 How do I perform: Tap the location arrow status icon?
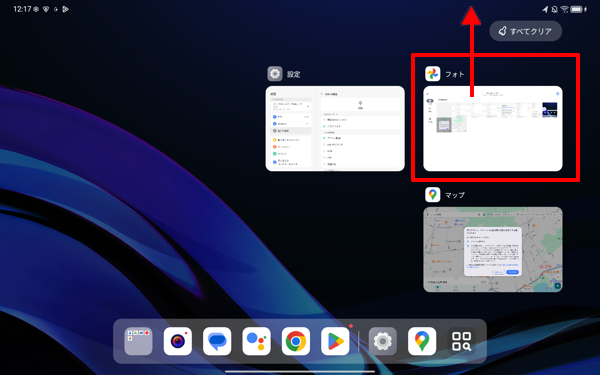pyautogui.click(x=545, y=9)
